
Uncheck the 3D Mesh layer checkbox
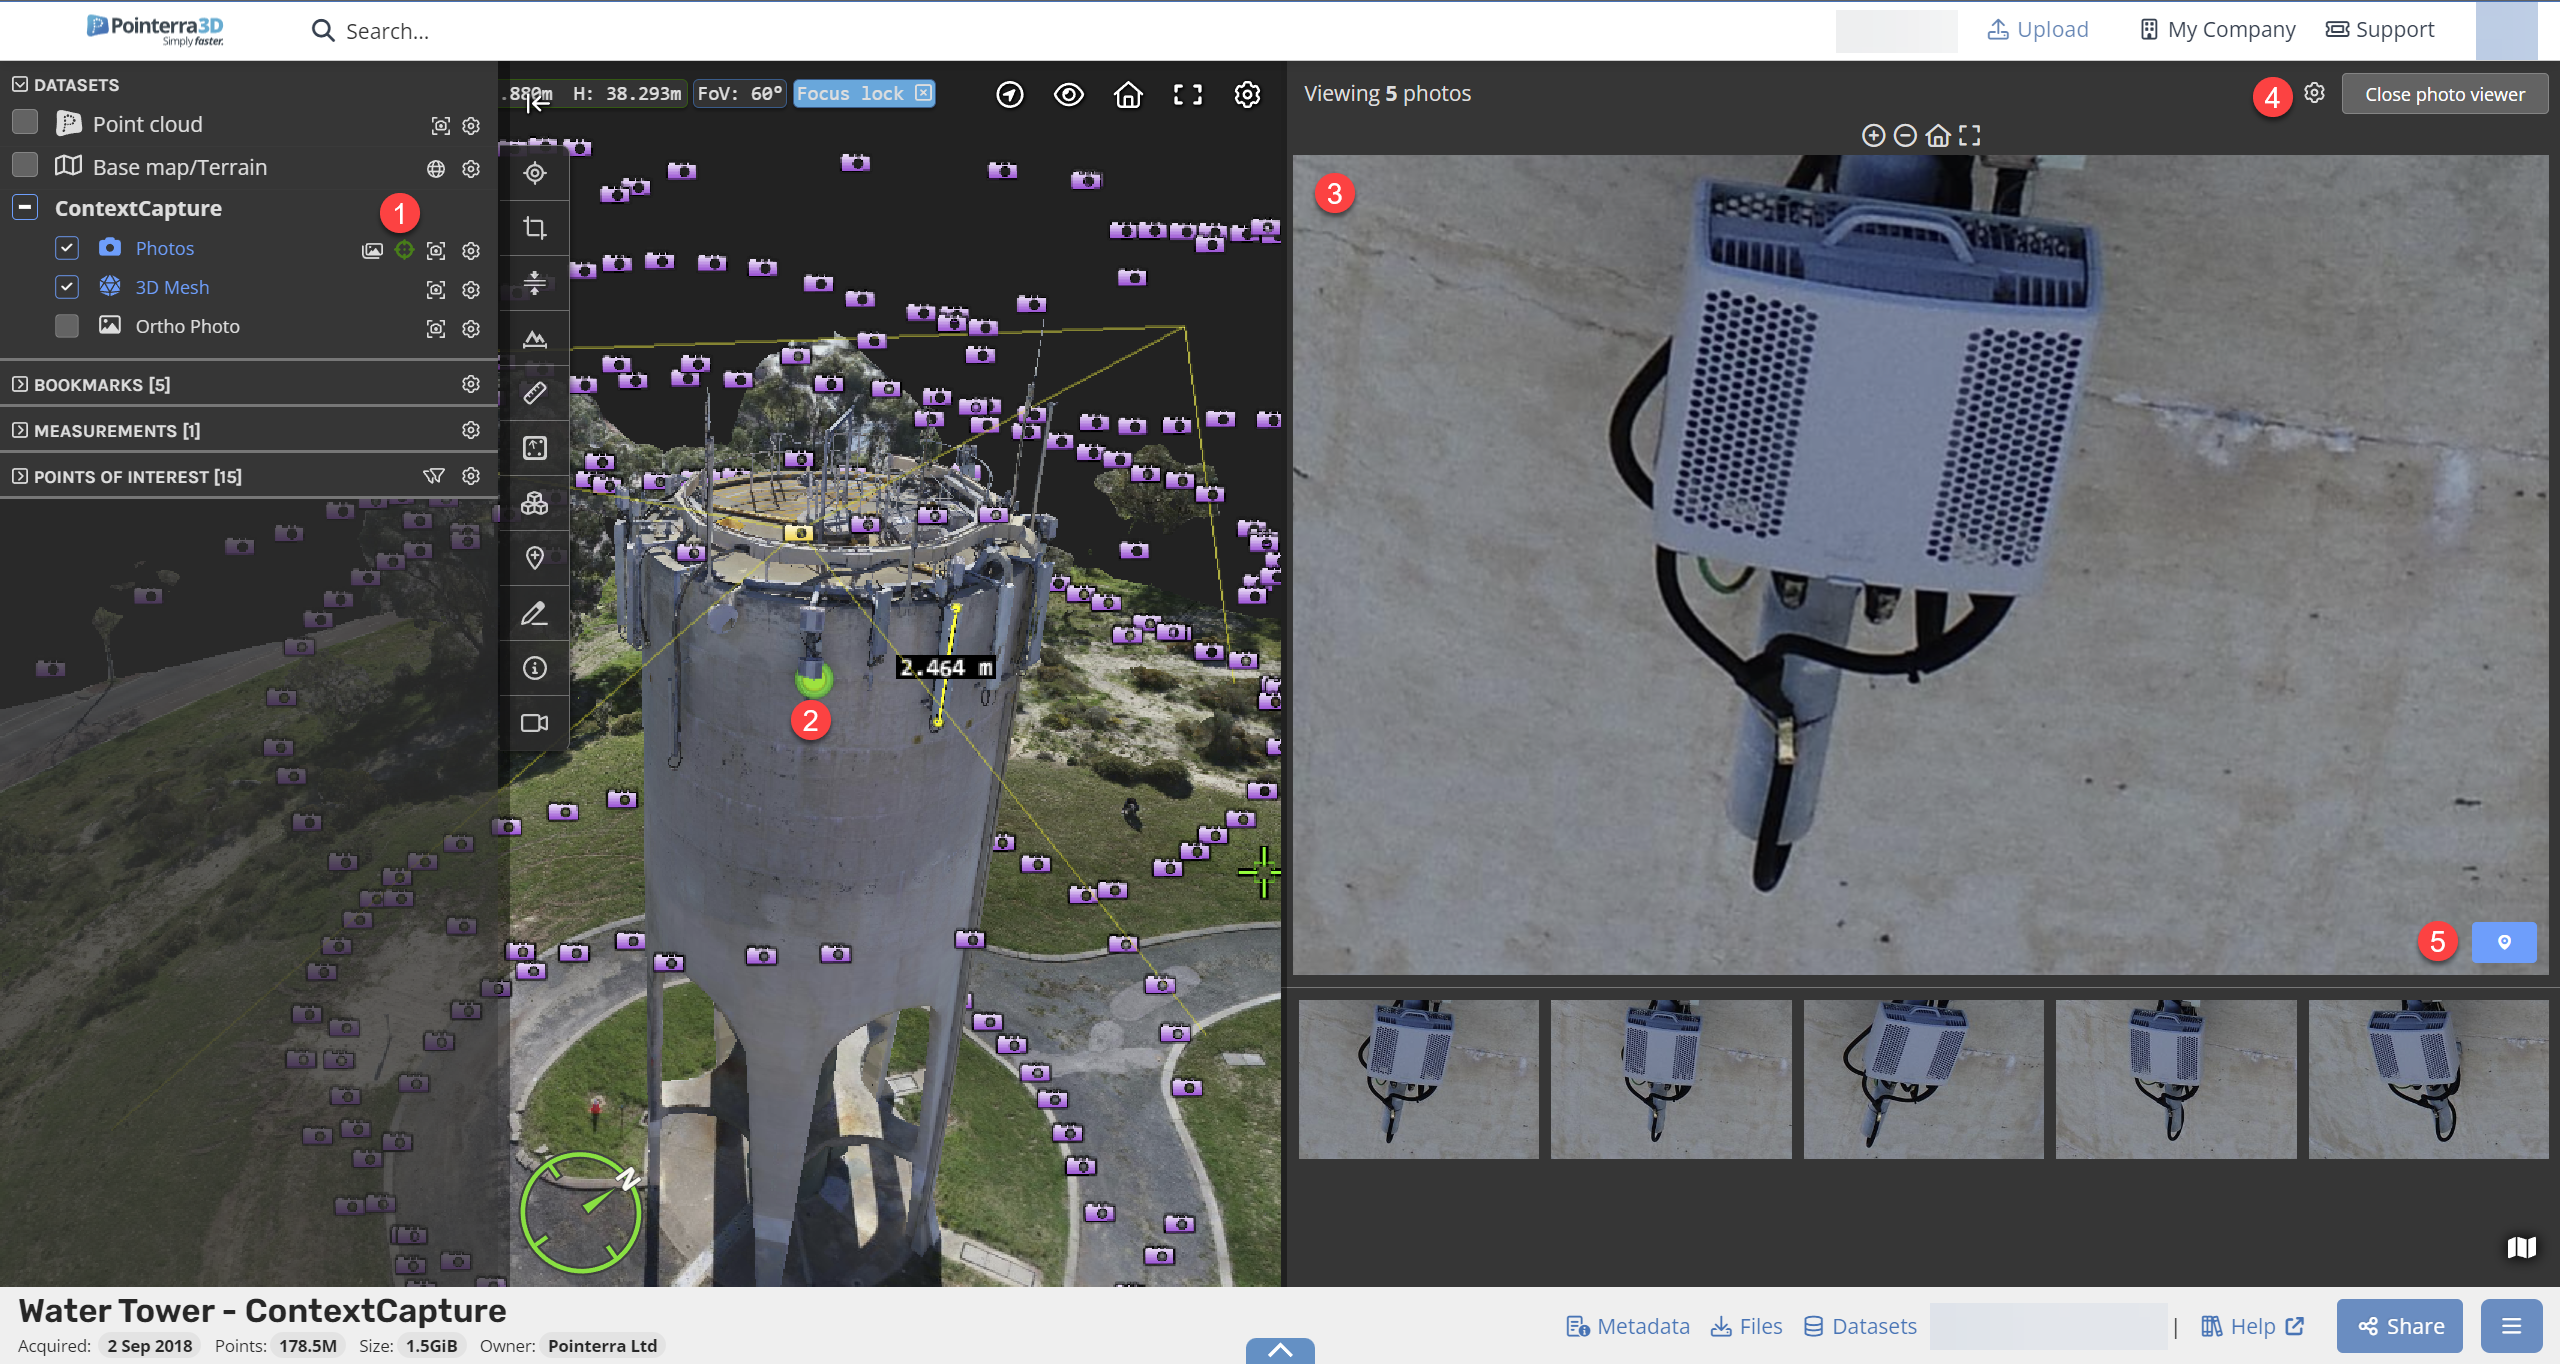[67, 287]
